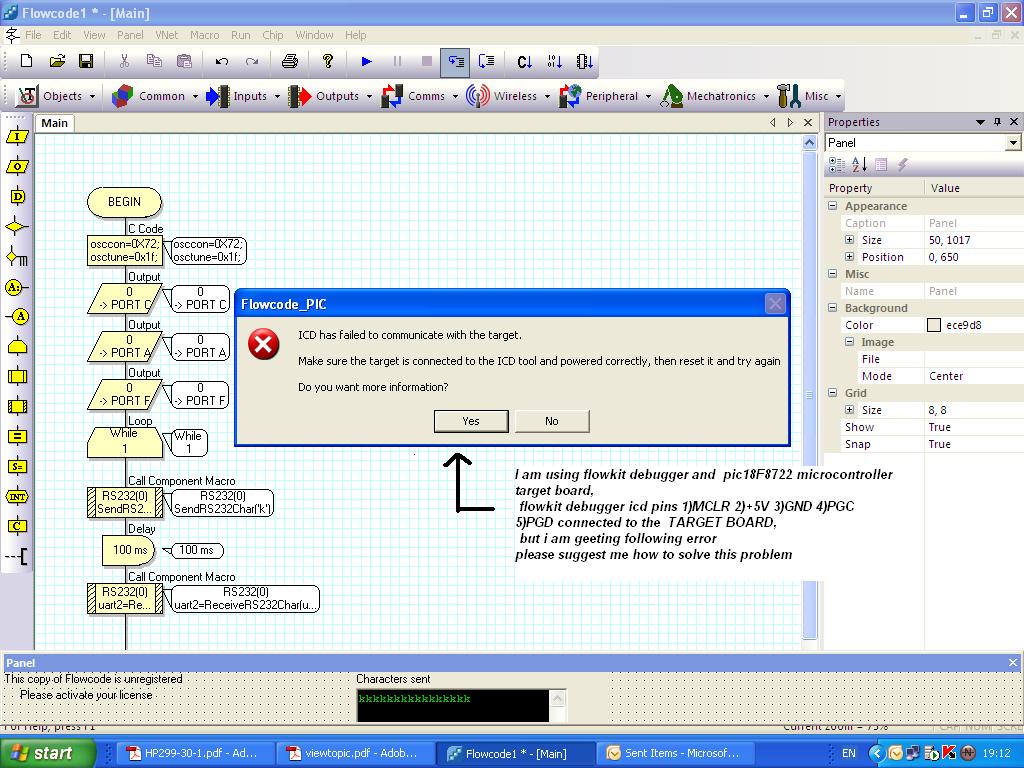The image size is (1024, 768).
Task: Click the yellow question mark Help icon
Action: coord(328,61)
